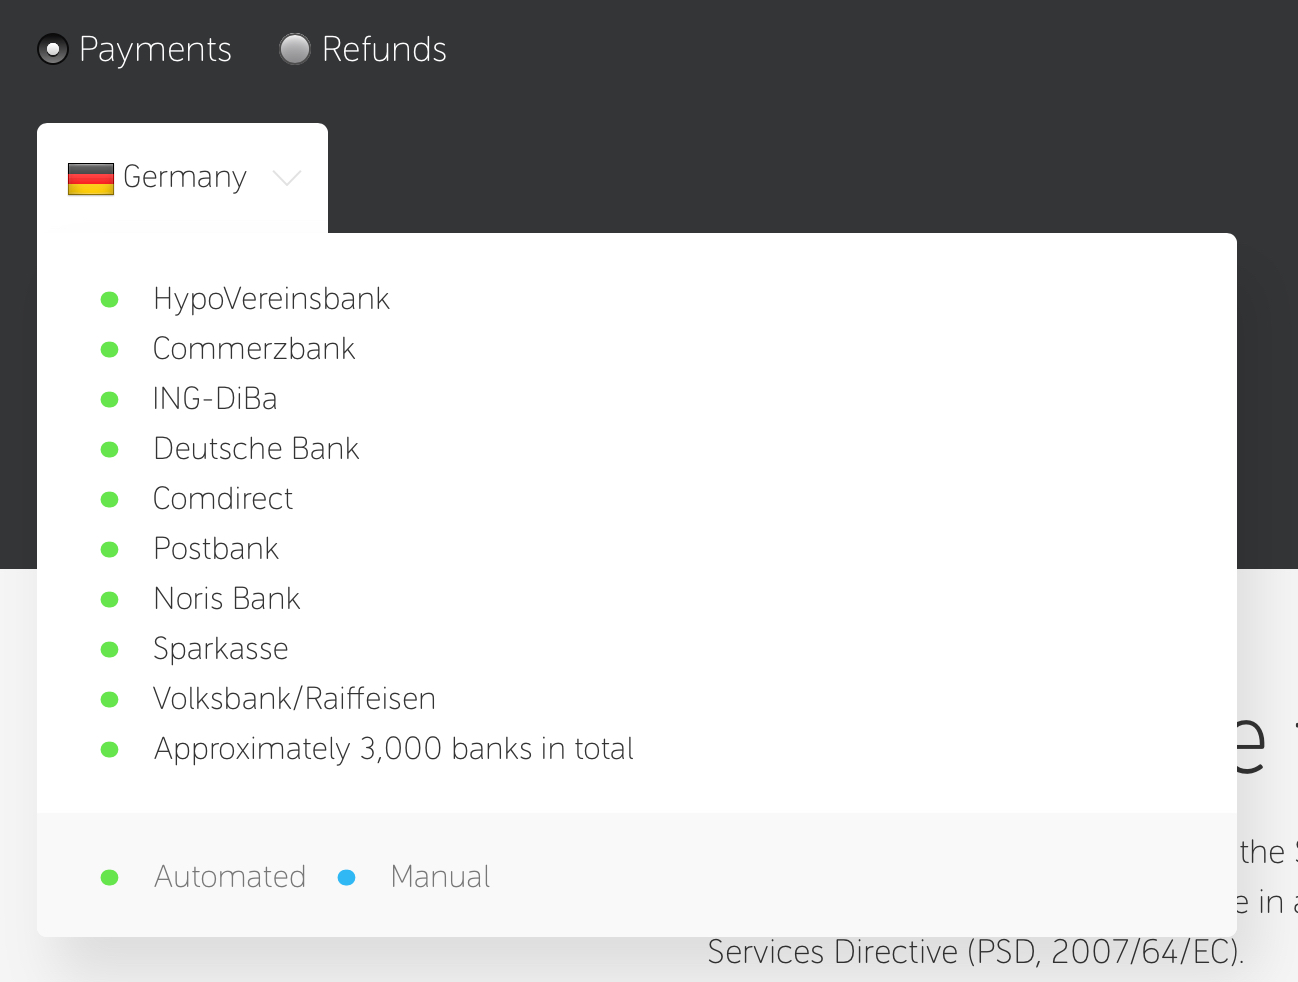Select the Refunds radio button
1298x982 pixels.
click(295, 49)
